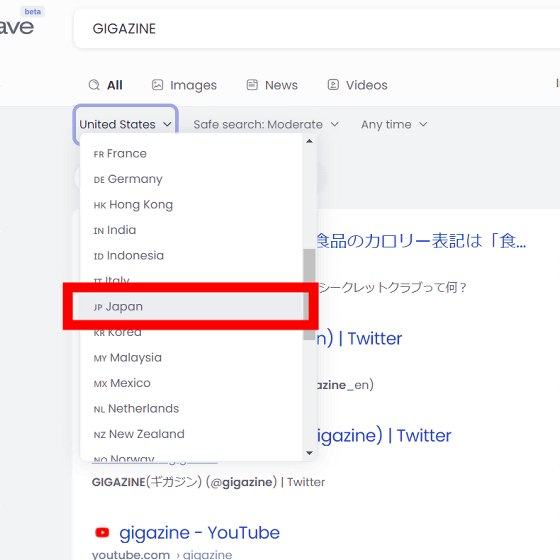This screenshot has height=560, width=560.
Task: Click the magnifier icon beside All
Action: pos(94,85)
